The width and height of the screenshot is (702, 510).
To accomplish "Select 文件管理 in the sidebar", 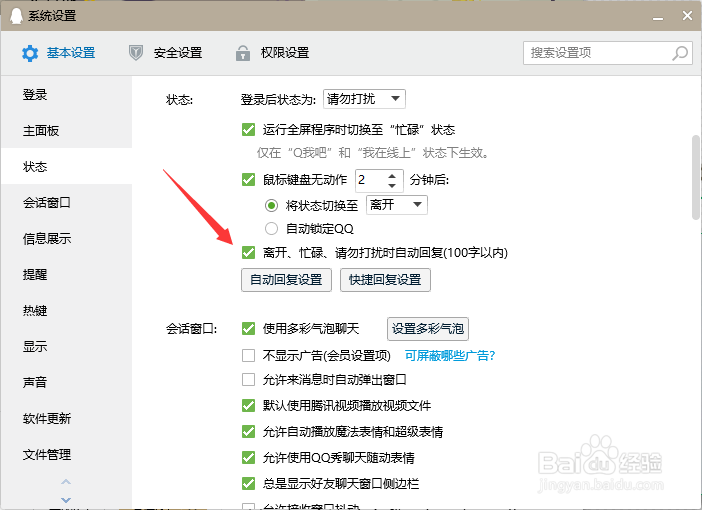I will coord(66,454).
